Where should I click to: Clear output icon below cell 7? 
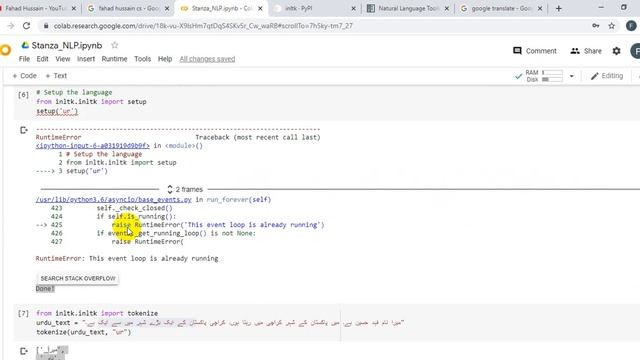24,351
